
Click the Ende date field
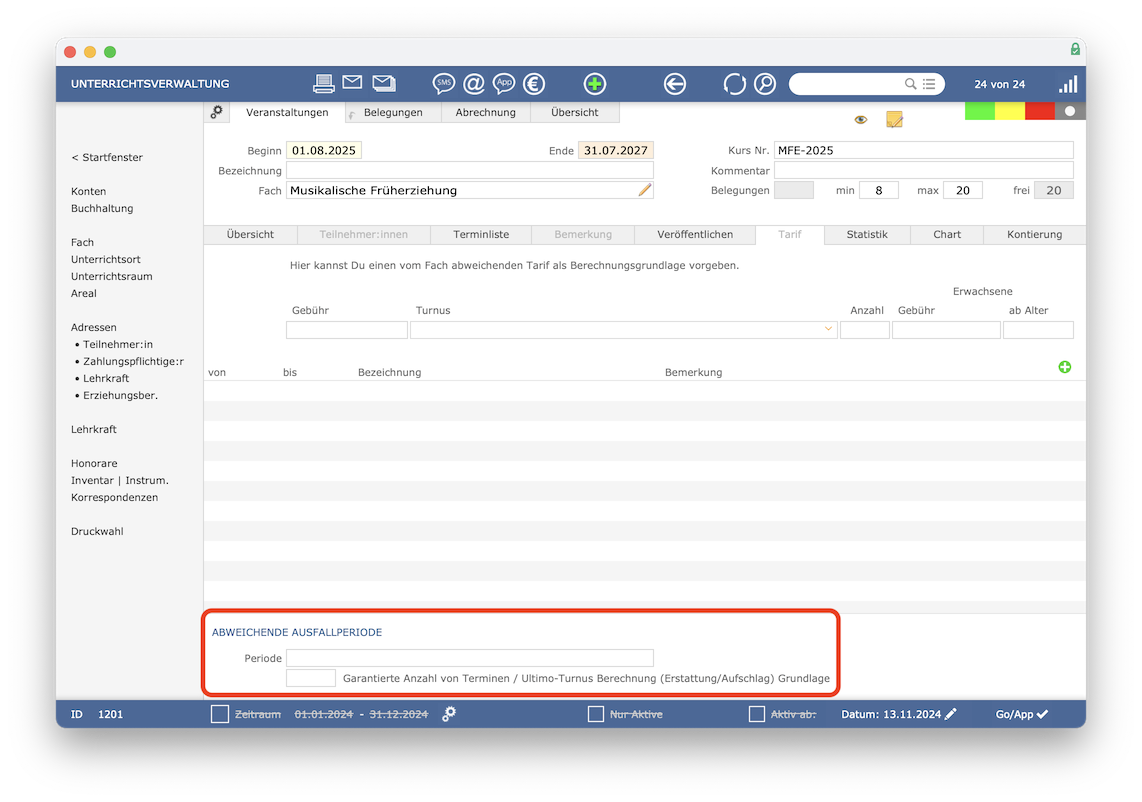(x=615, y=150)
